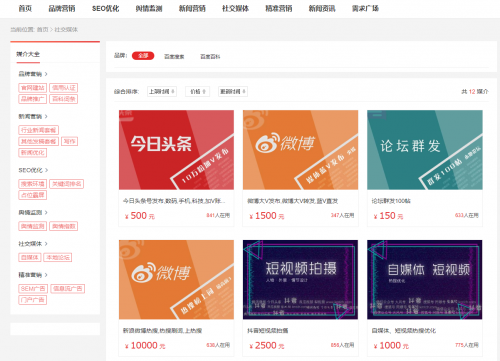Viewport: 500px width, 361px height.
Task: Pick the 官网建站 sidebar tag
Action: [x=33, y=88]
